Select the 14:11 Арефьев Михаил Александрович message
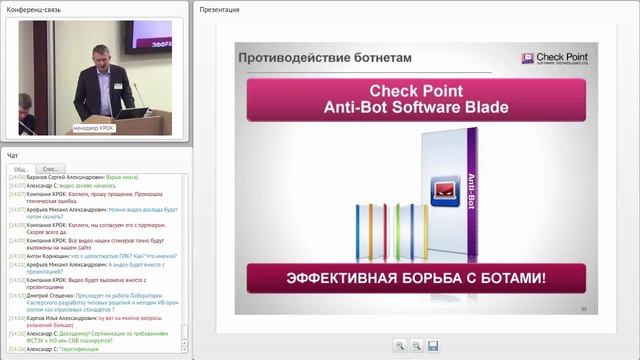This screenshot has width=640, height=360. click(87, 268)
